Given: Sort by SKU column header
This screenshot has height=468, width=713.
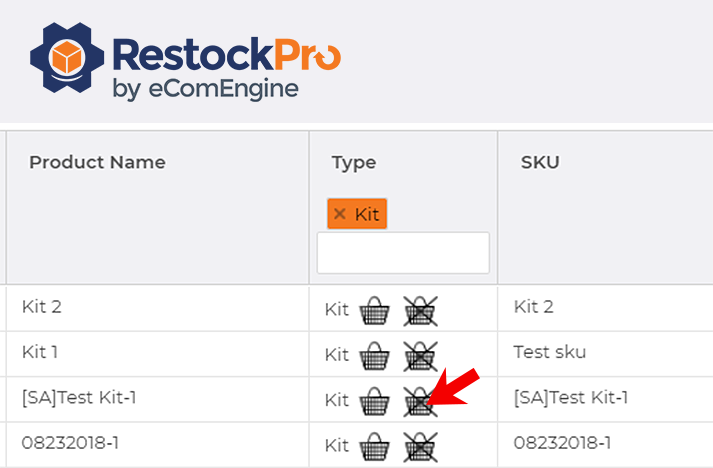Looking at the screenshot, I should [x=540, y=162].
